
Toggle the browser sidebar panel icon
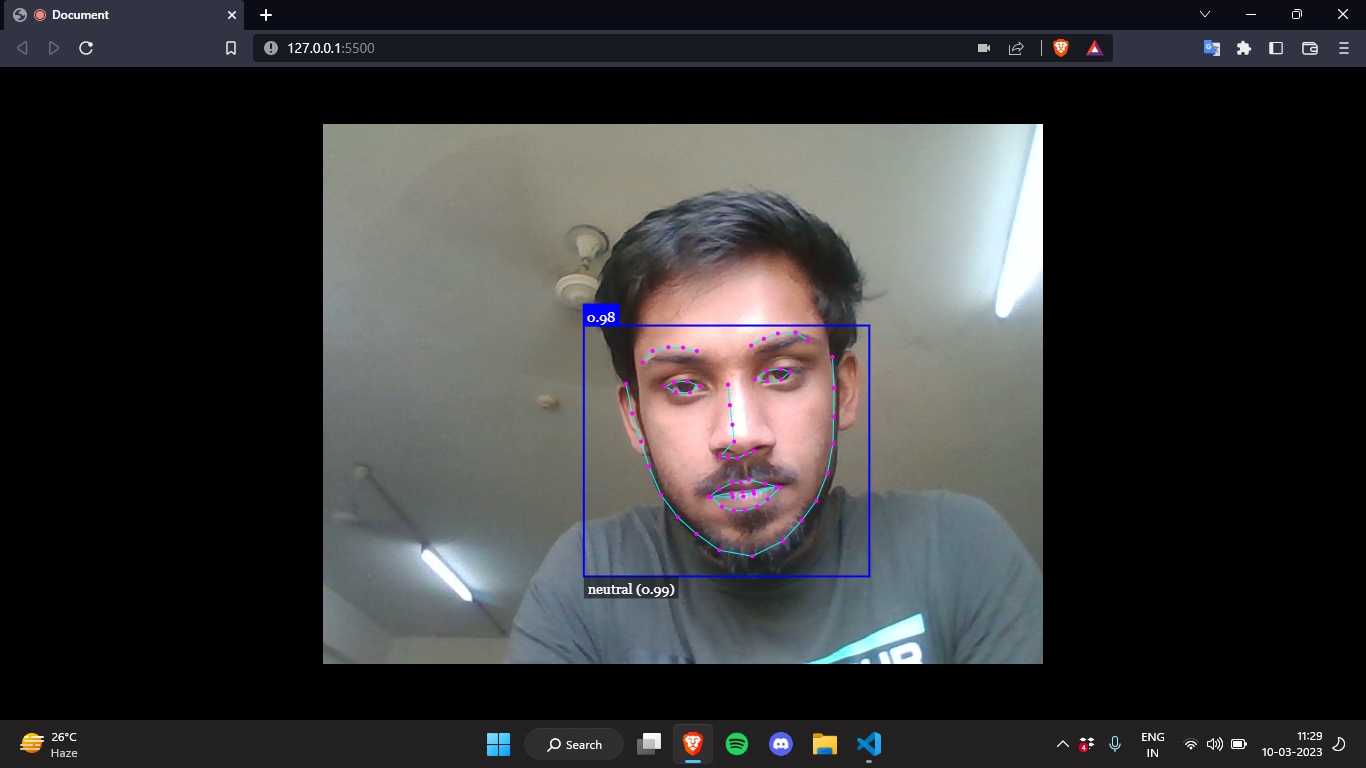1276,47
